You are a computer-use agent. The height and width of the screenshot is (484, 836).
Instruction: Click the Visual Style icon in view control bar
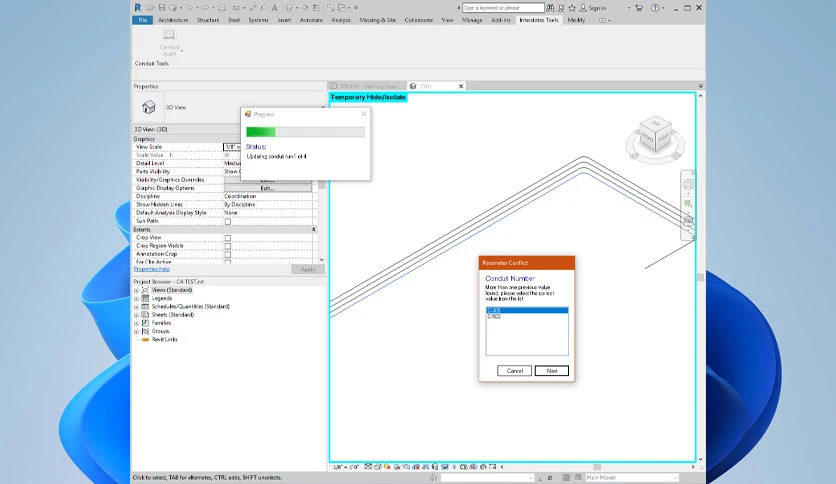pyautogui.click(x=377, y=466)
